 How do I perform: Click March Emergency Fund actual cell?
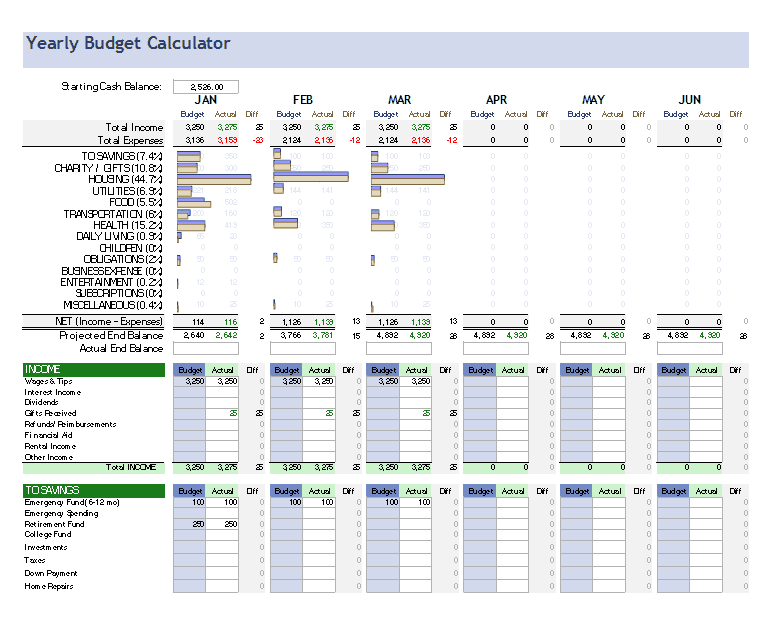416,502
